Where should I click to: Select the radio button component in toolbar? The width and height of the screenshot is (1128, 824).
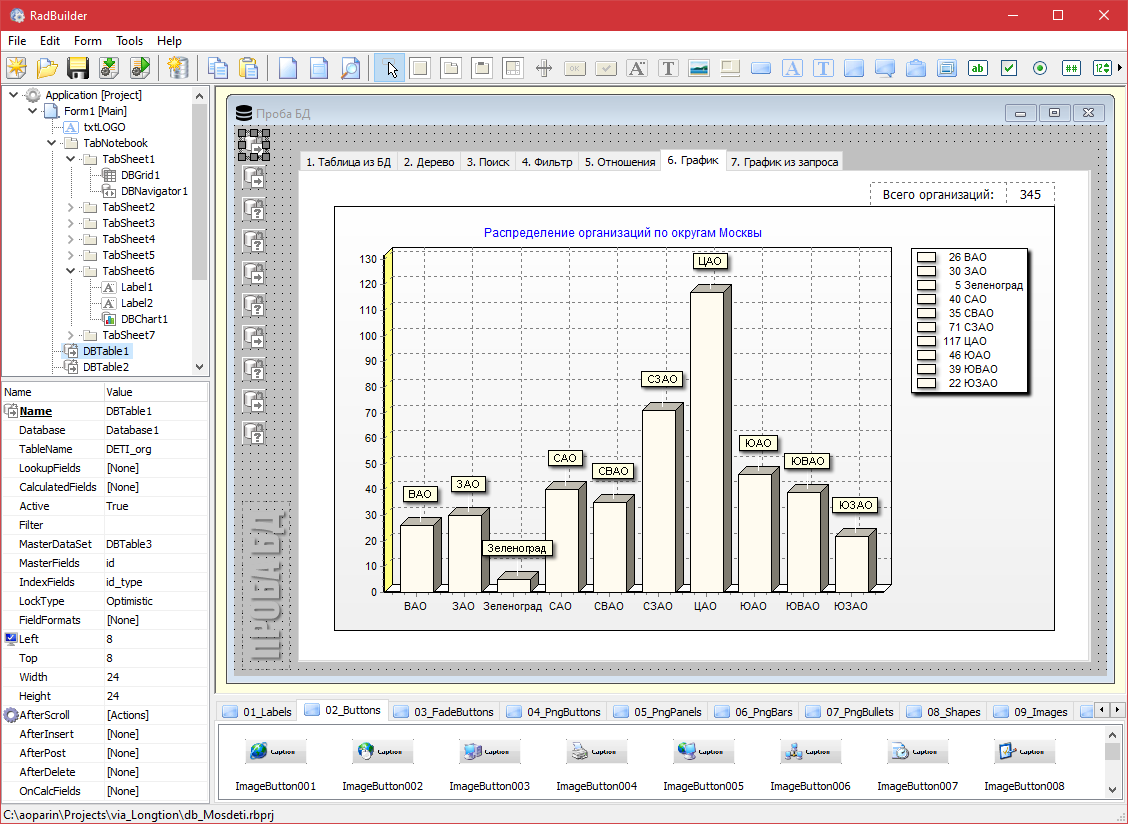pos(1040,68)
